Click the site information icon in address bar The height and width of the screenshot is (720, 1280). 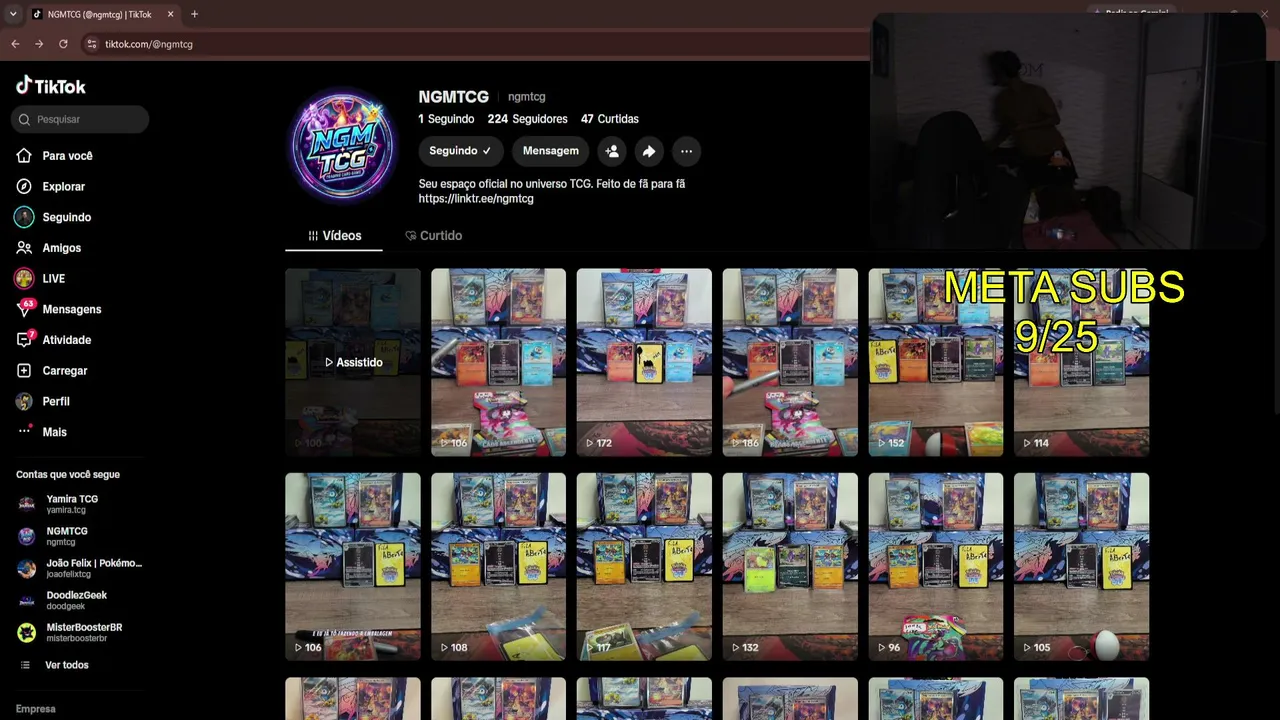[x=92, y=44]
